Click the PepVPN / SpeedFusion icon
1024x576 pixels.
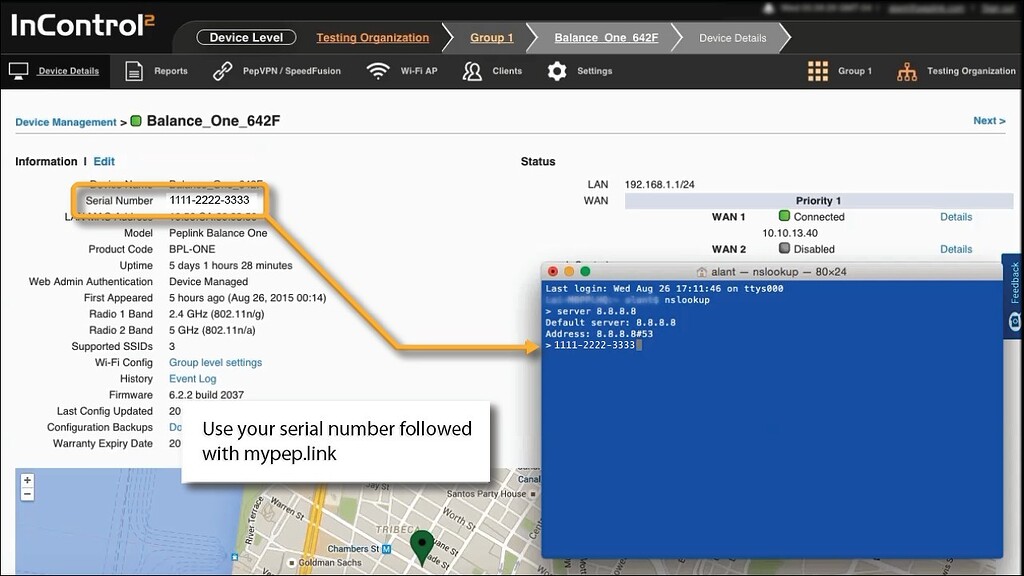pos(224,71)
